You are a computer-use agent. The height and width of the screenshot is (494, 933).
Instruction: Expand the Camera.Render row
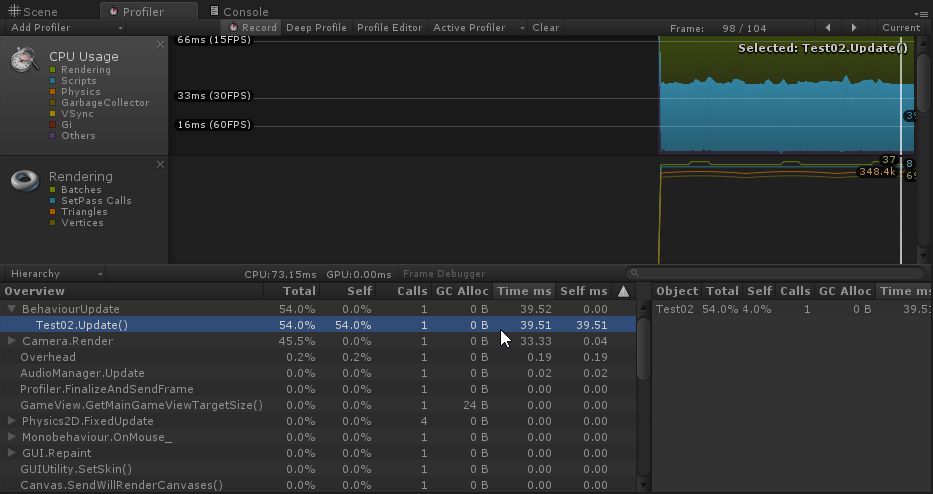click(11, 341)
